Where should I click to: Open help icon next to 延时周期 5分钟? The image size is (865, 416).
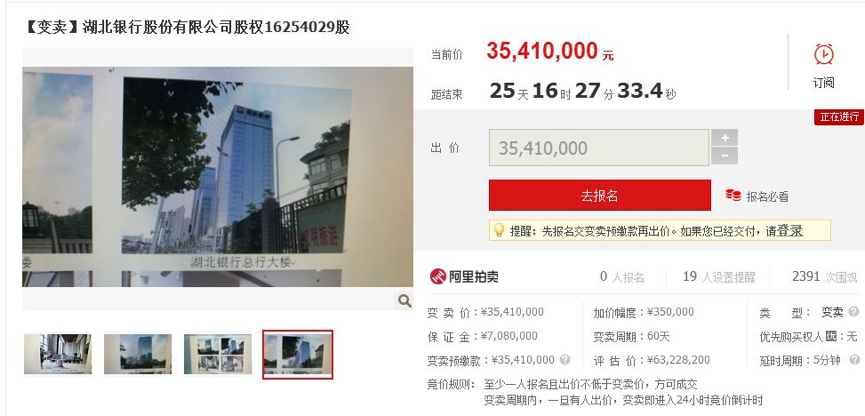point(853,360)
